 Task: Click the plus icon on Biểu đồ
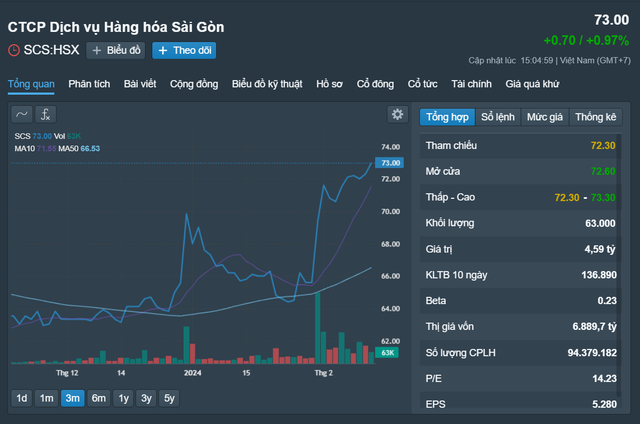(97, 50)
